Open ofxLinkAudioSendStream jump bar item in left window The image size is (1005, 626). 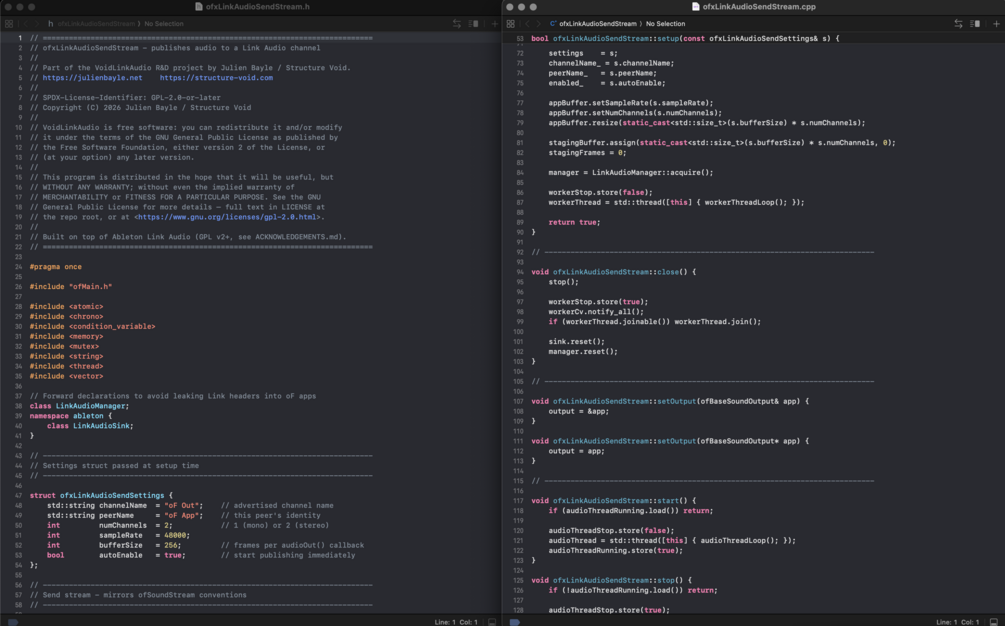coord(96,24)
